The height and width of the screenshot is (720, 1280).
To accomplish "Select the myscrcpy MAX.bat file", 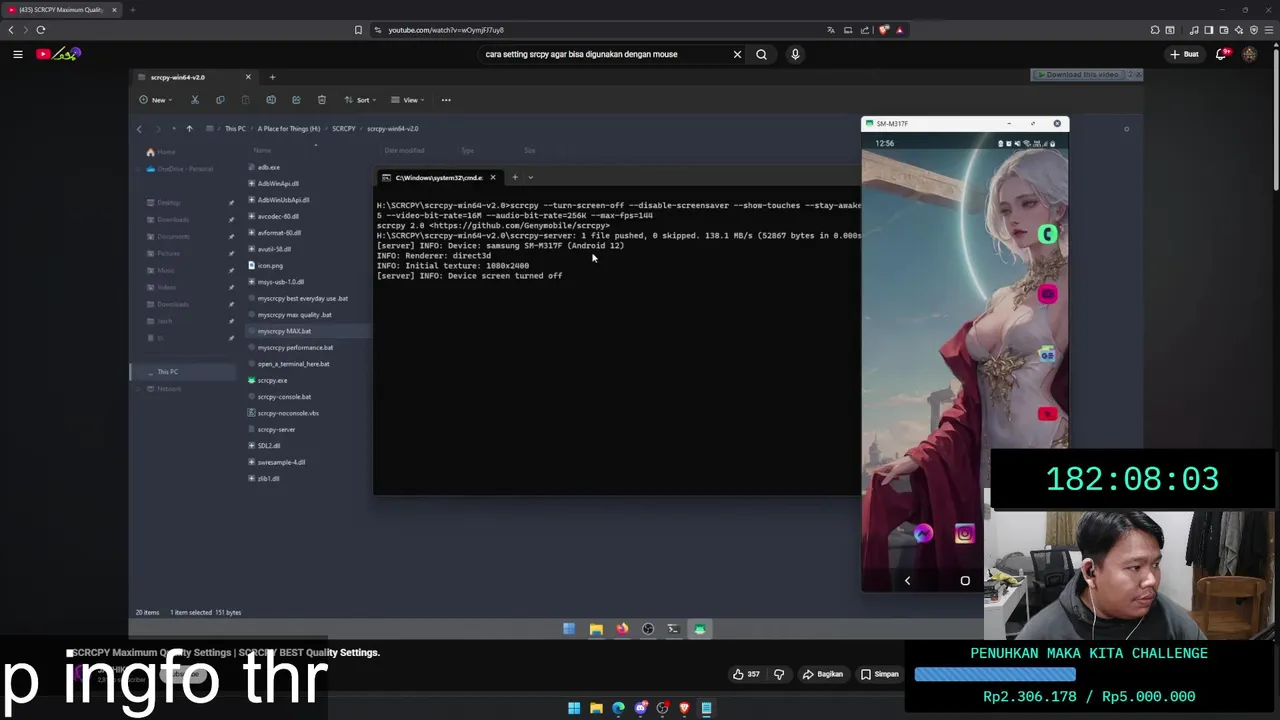I will 306,331.
